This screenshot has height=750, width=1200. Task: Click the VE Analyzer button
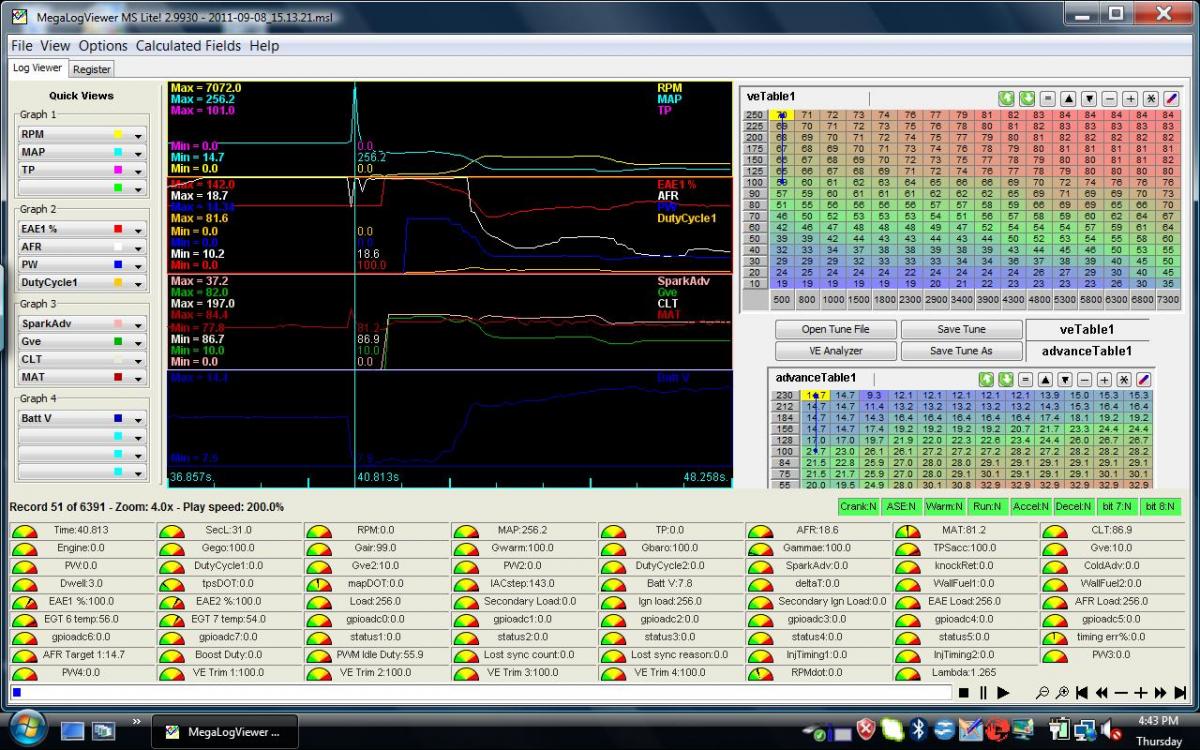point(835,351)
